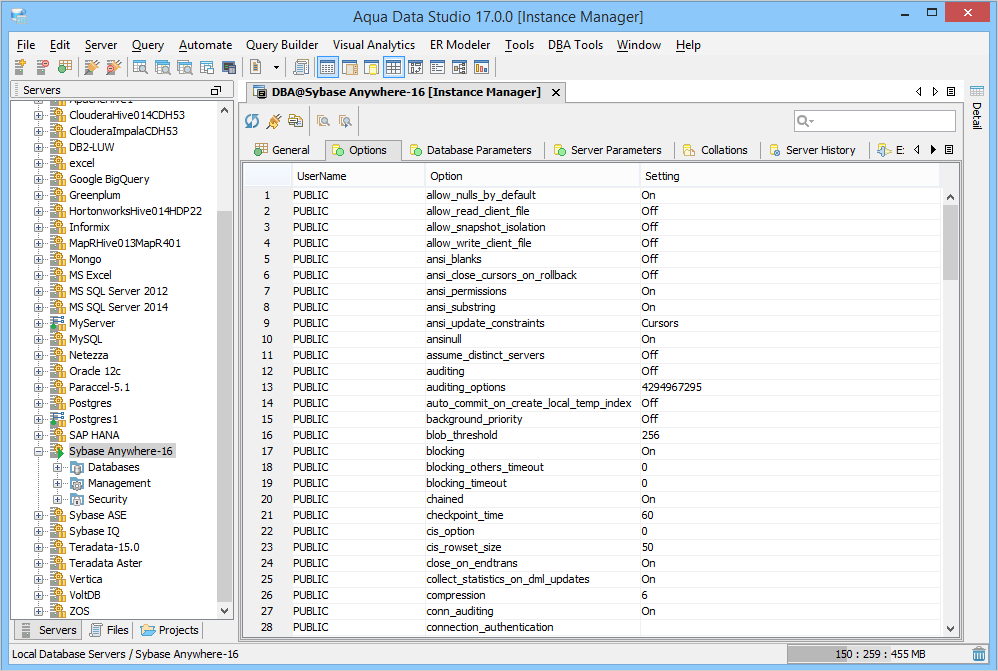Click the first magnifier find icon in Instance Manager

point(323,121)
